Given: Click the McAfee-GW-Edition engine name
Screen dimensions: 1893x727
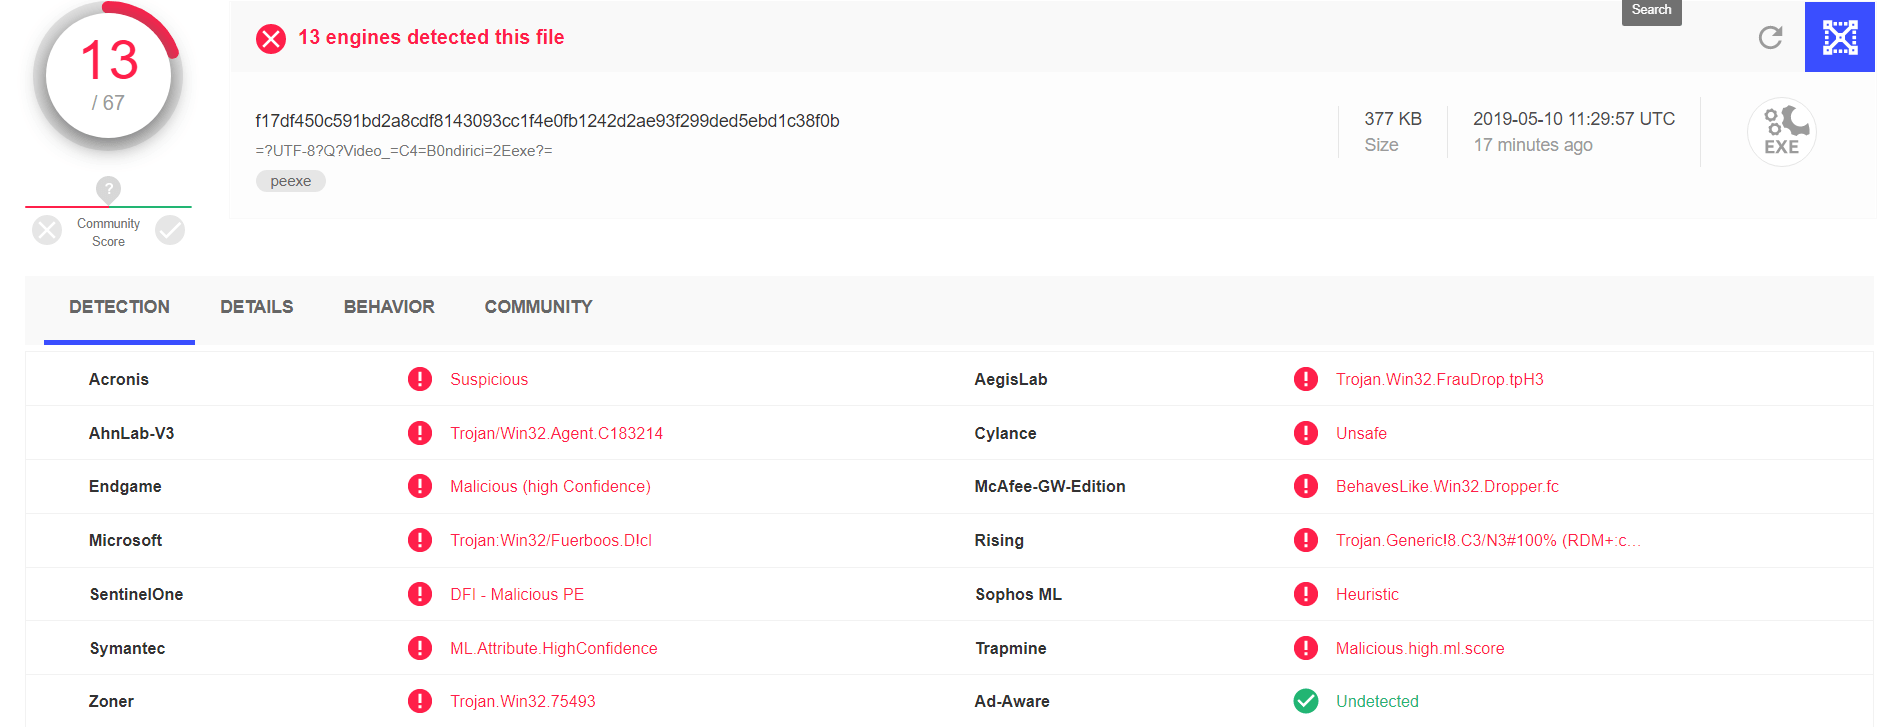Looking at the screenshot, I should (x=1050, y=486).
